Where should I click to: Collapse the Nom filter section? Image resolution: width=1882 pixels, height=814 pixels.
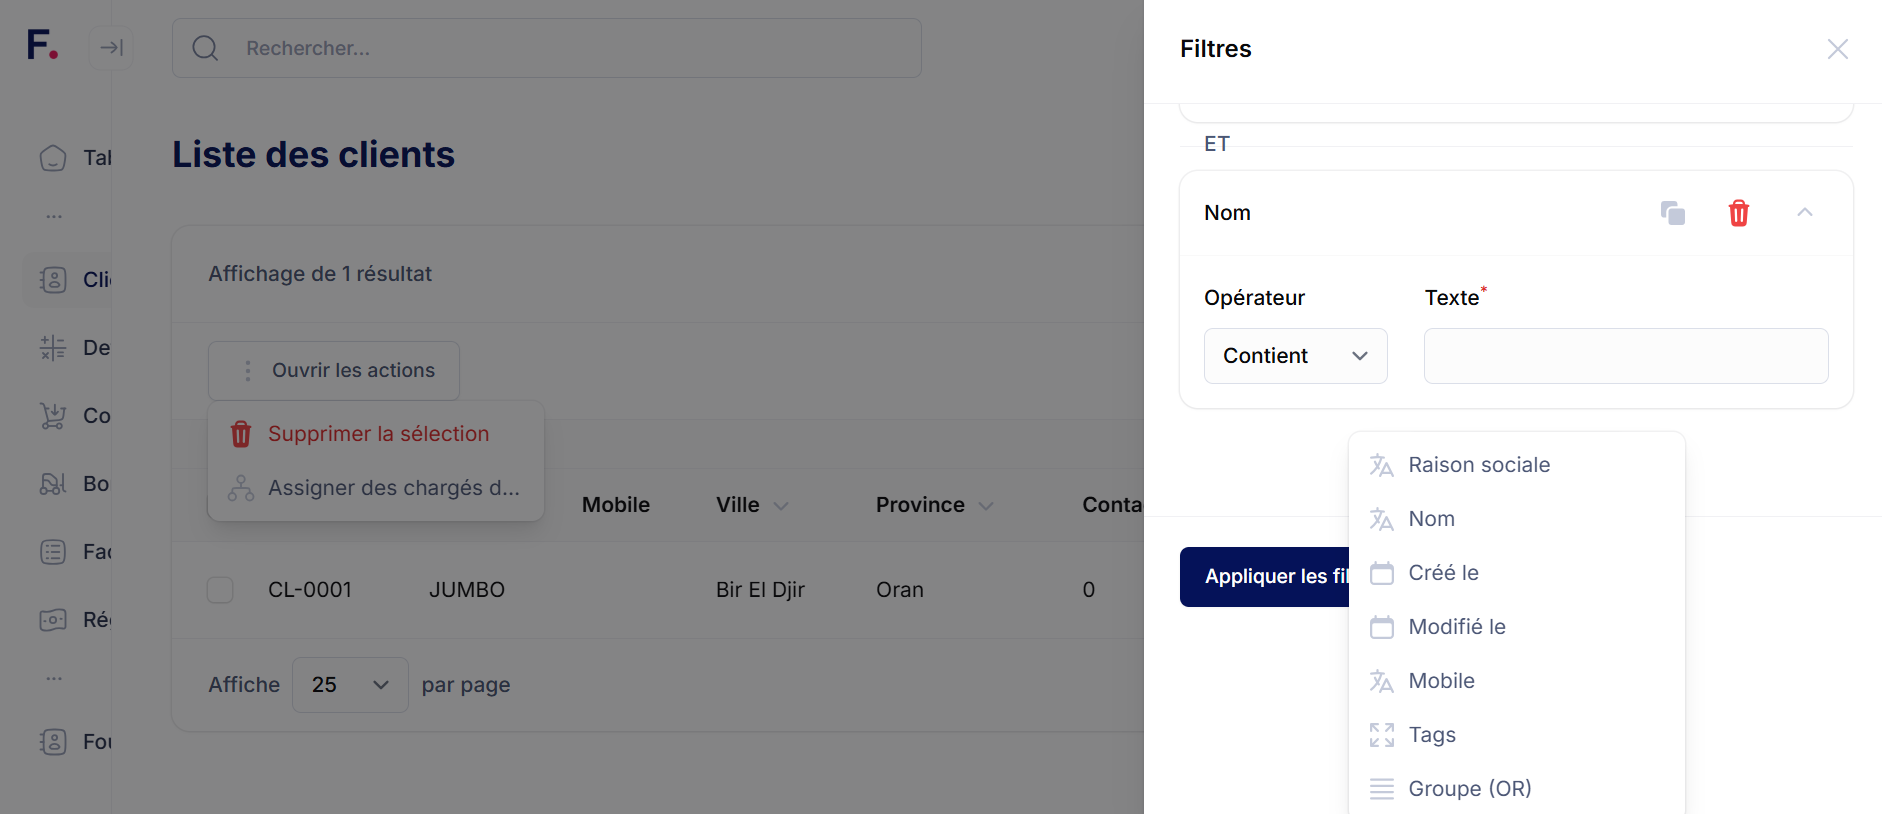[1804, 213]
